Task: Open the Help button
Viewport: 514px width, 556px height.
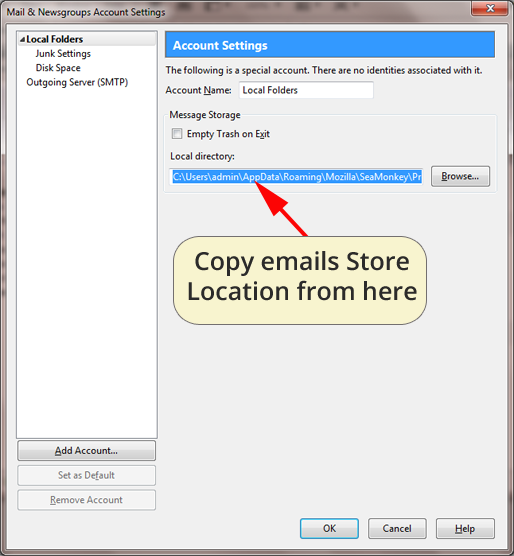Action: [465, 529]
